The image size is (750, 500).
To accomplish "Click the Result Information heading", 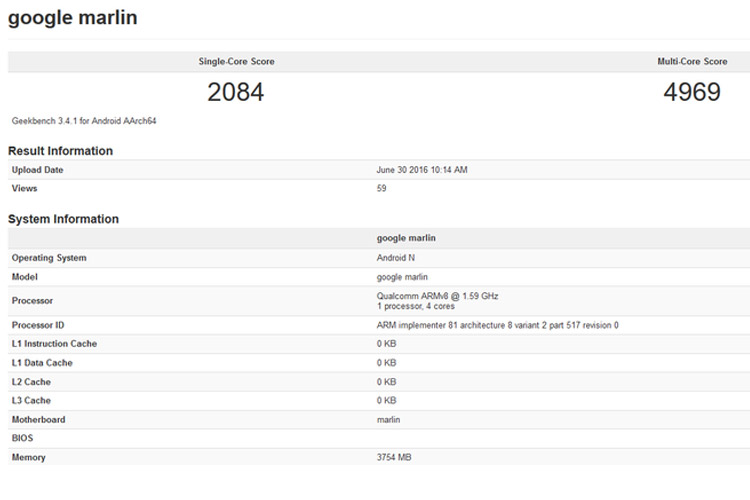I will pos(60,151).
